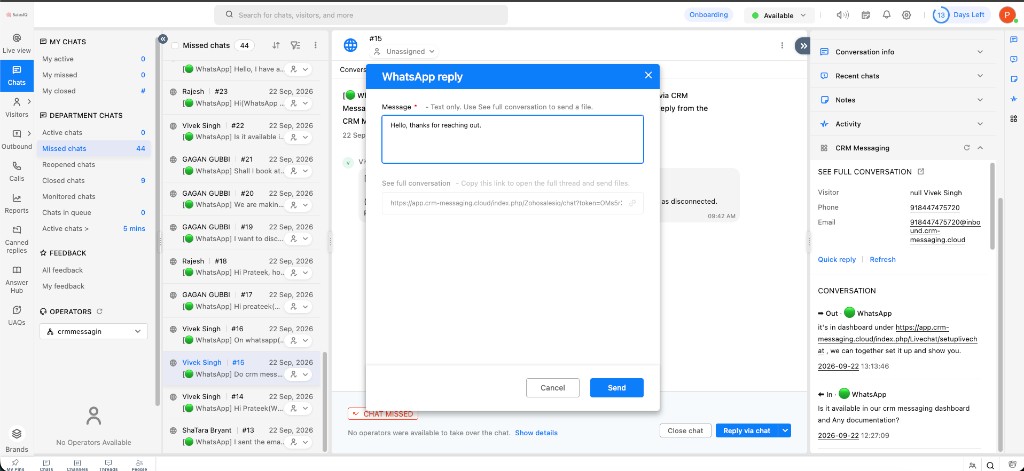Open Outbound in the left sidebar
The image size is (1024, 471).
pos(16,139)
